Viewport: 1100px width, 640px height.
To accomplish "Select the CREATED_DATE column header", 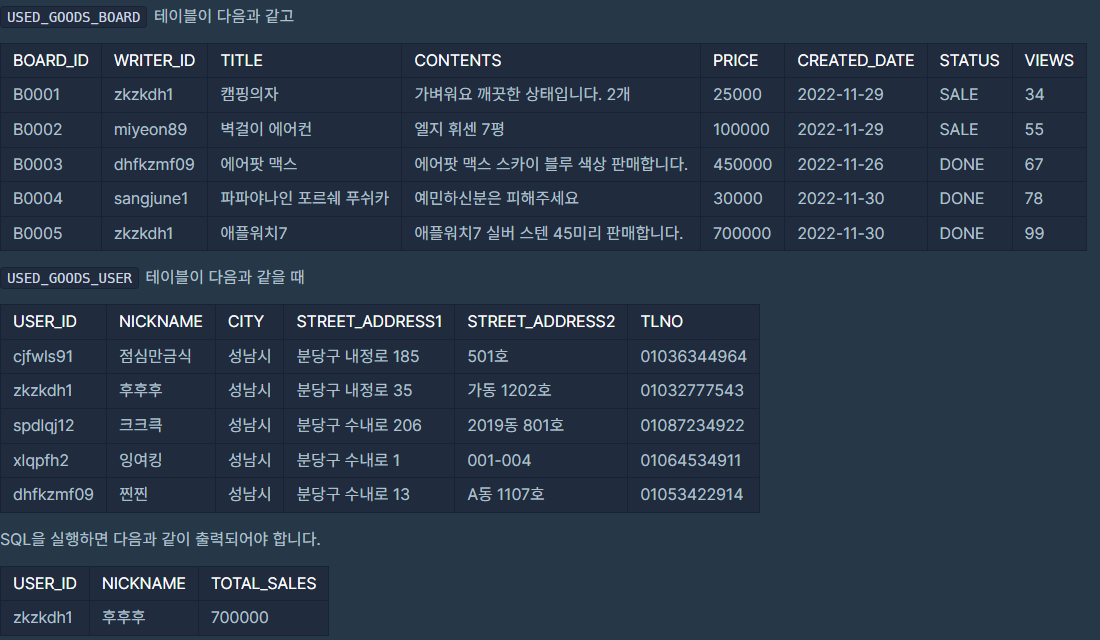I will tap(855, 60).
